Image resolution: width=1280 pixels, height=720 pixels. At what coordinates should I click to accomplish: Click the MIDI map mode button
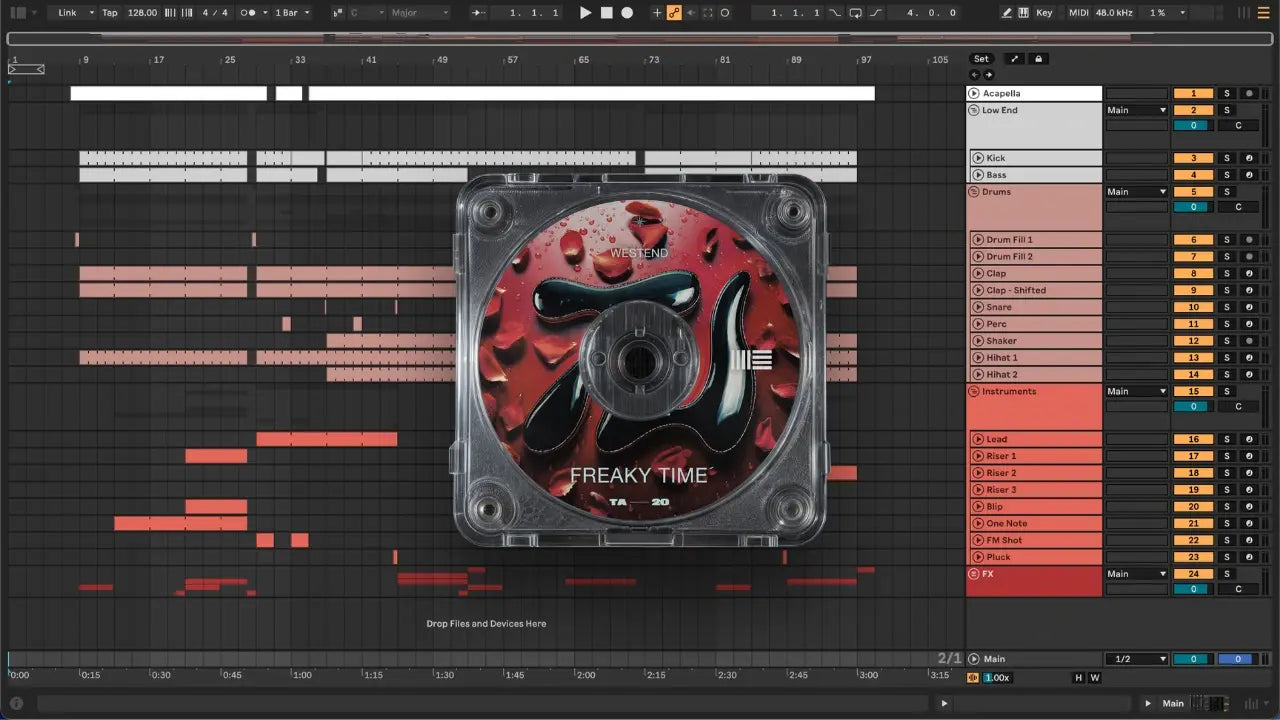pyautogui.click(x=1078, y=13)
